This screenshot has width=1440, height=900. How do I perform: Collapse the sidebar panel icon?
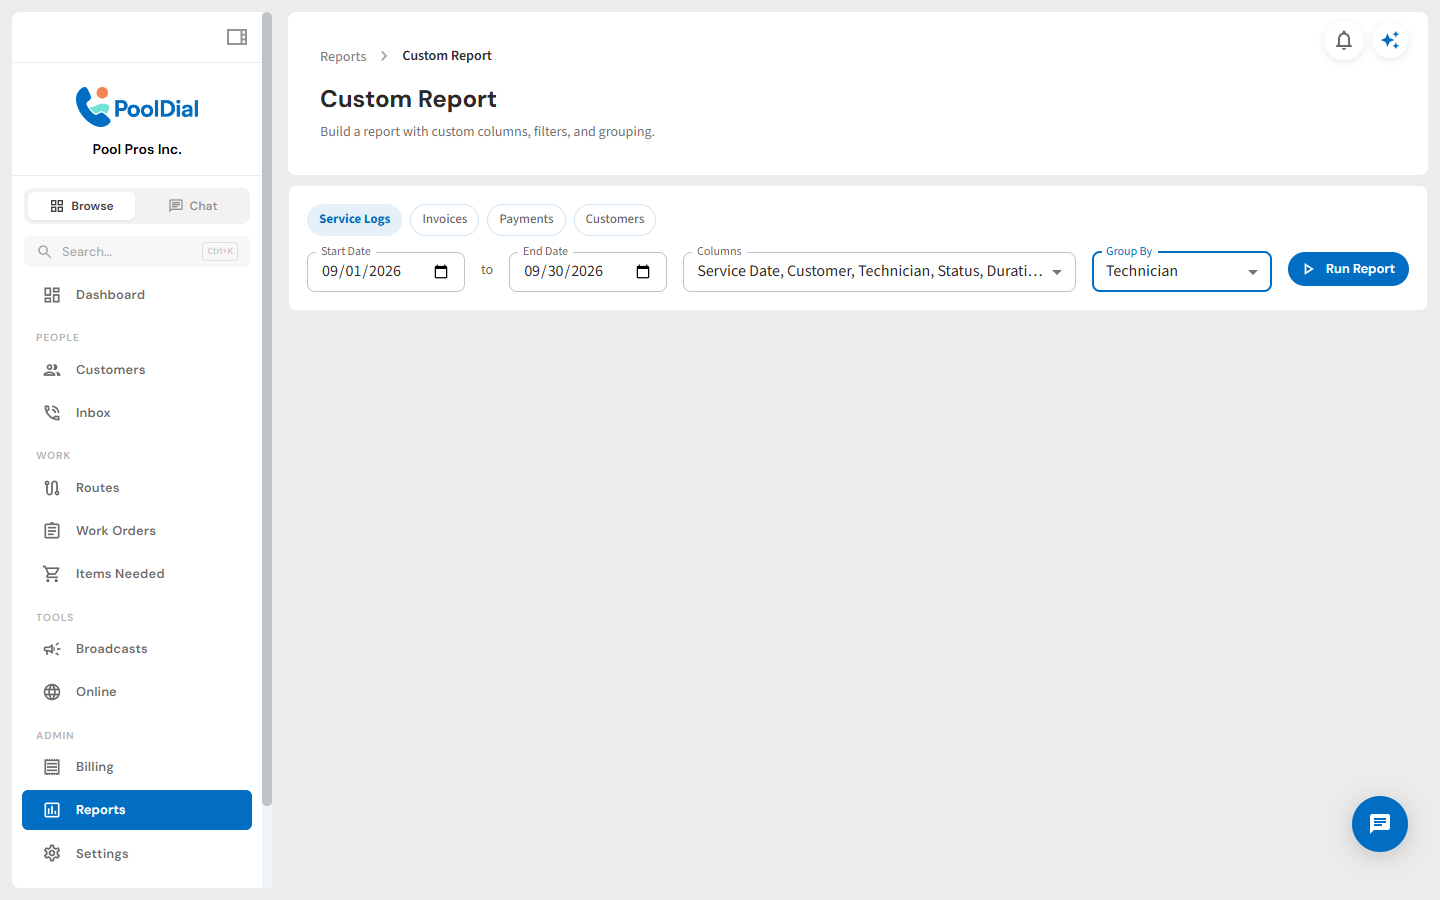pos(237,37)
